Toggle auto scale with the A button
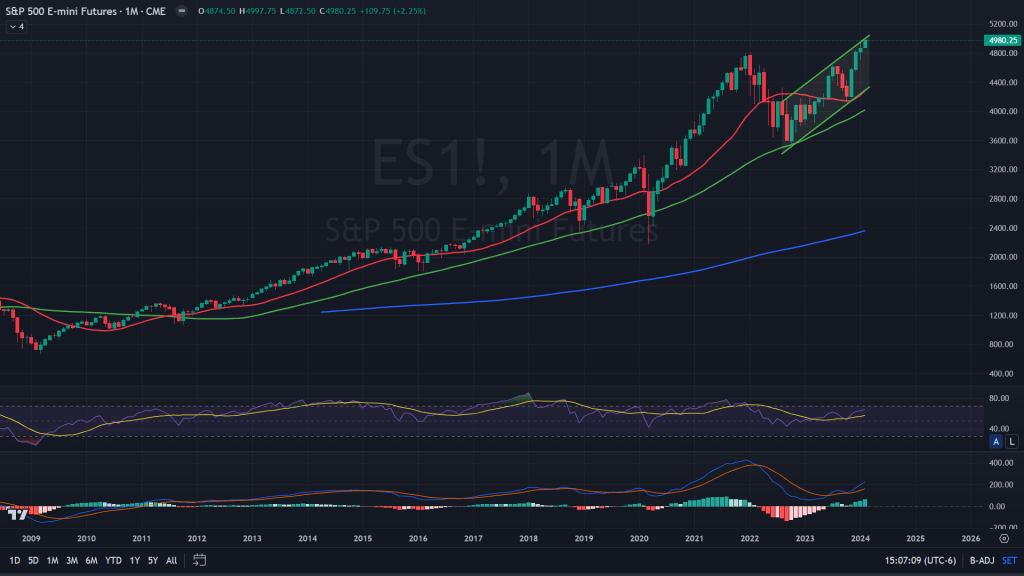Screen dimensions: 1024x576 [997, 441]
